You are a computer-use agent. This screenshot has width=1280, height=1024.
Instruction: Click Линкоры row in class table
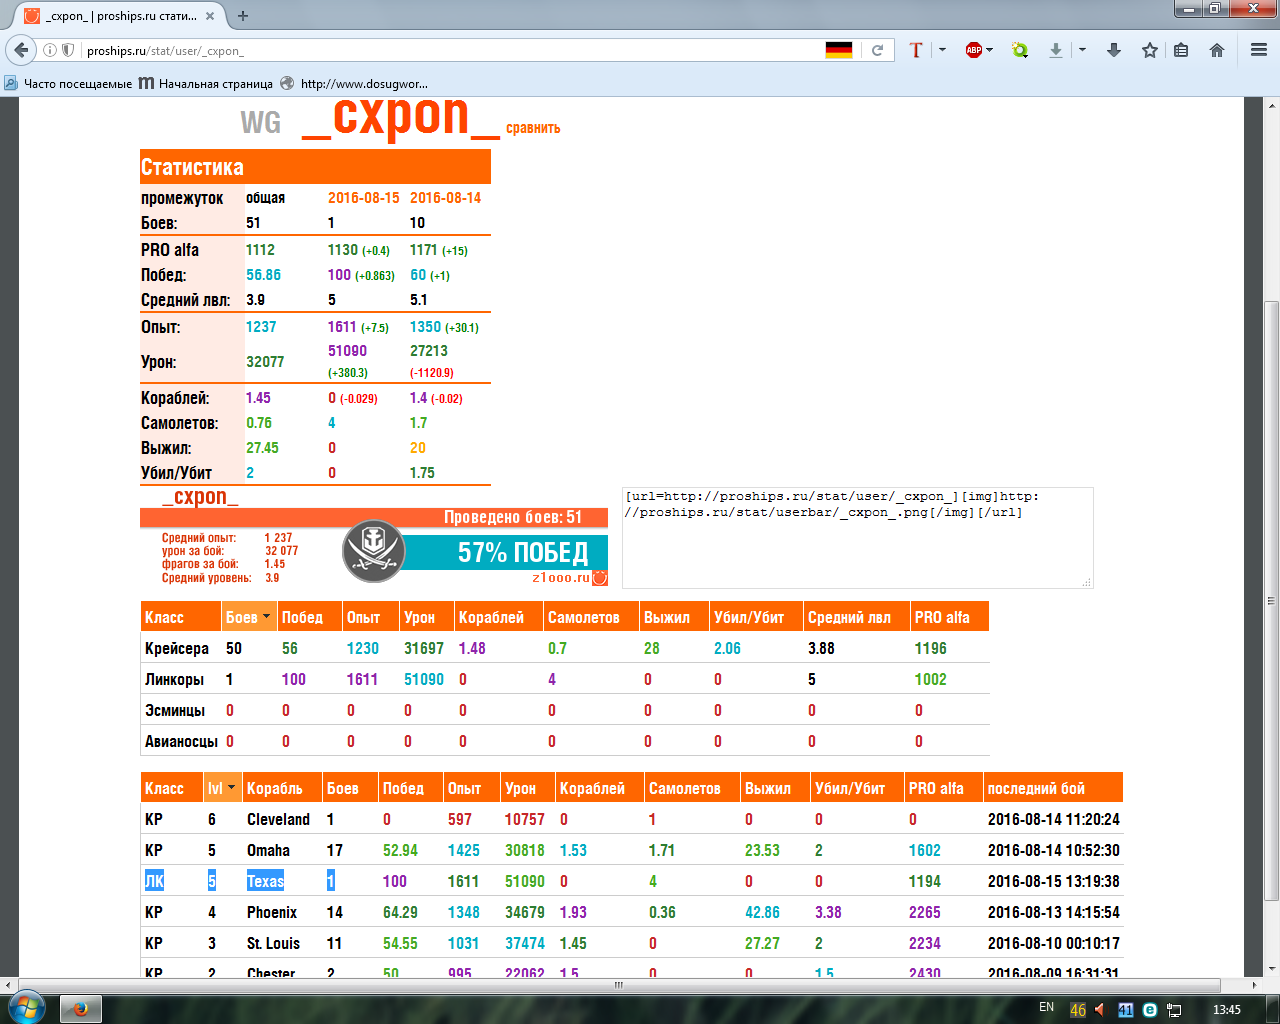pos(565,679)
